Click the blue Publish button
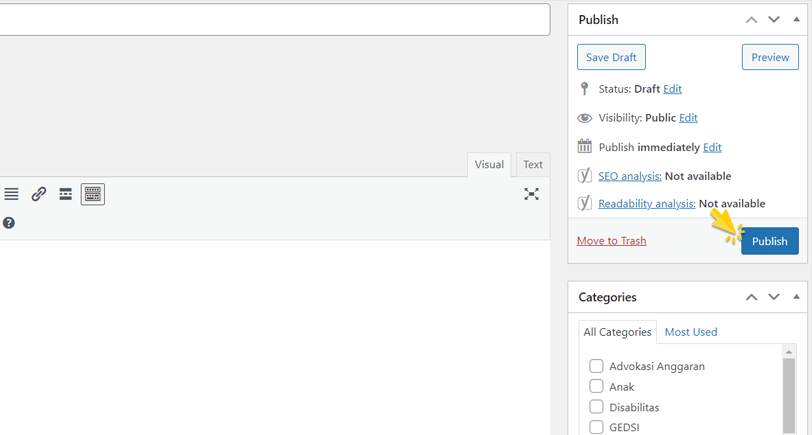812x435 pixels. tap(769, 241)
